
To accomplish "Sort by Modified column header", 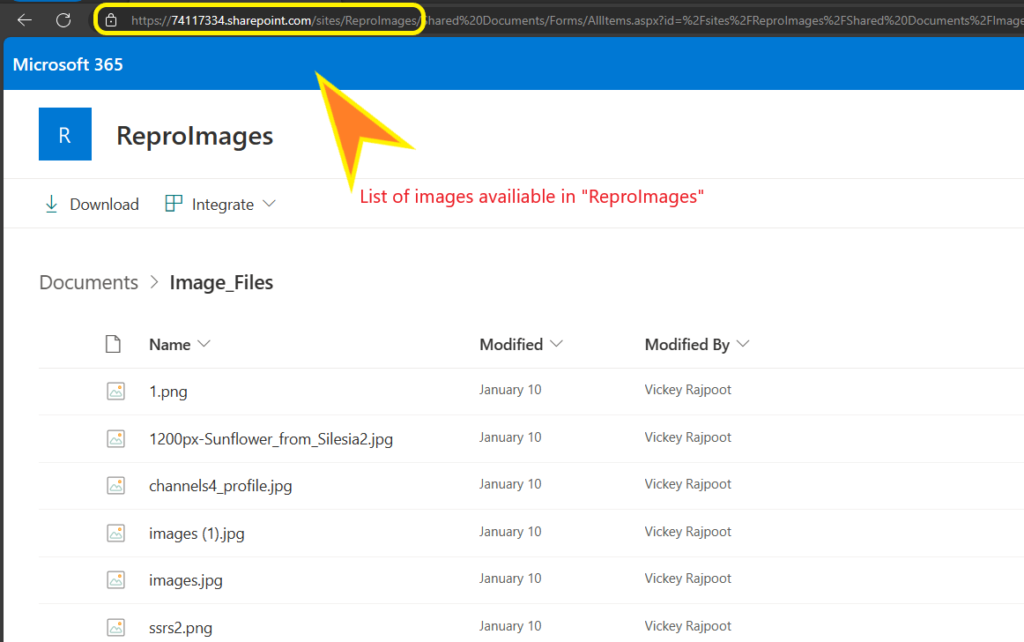I will tap(511, 344).
